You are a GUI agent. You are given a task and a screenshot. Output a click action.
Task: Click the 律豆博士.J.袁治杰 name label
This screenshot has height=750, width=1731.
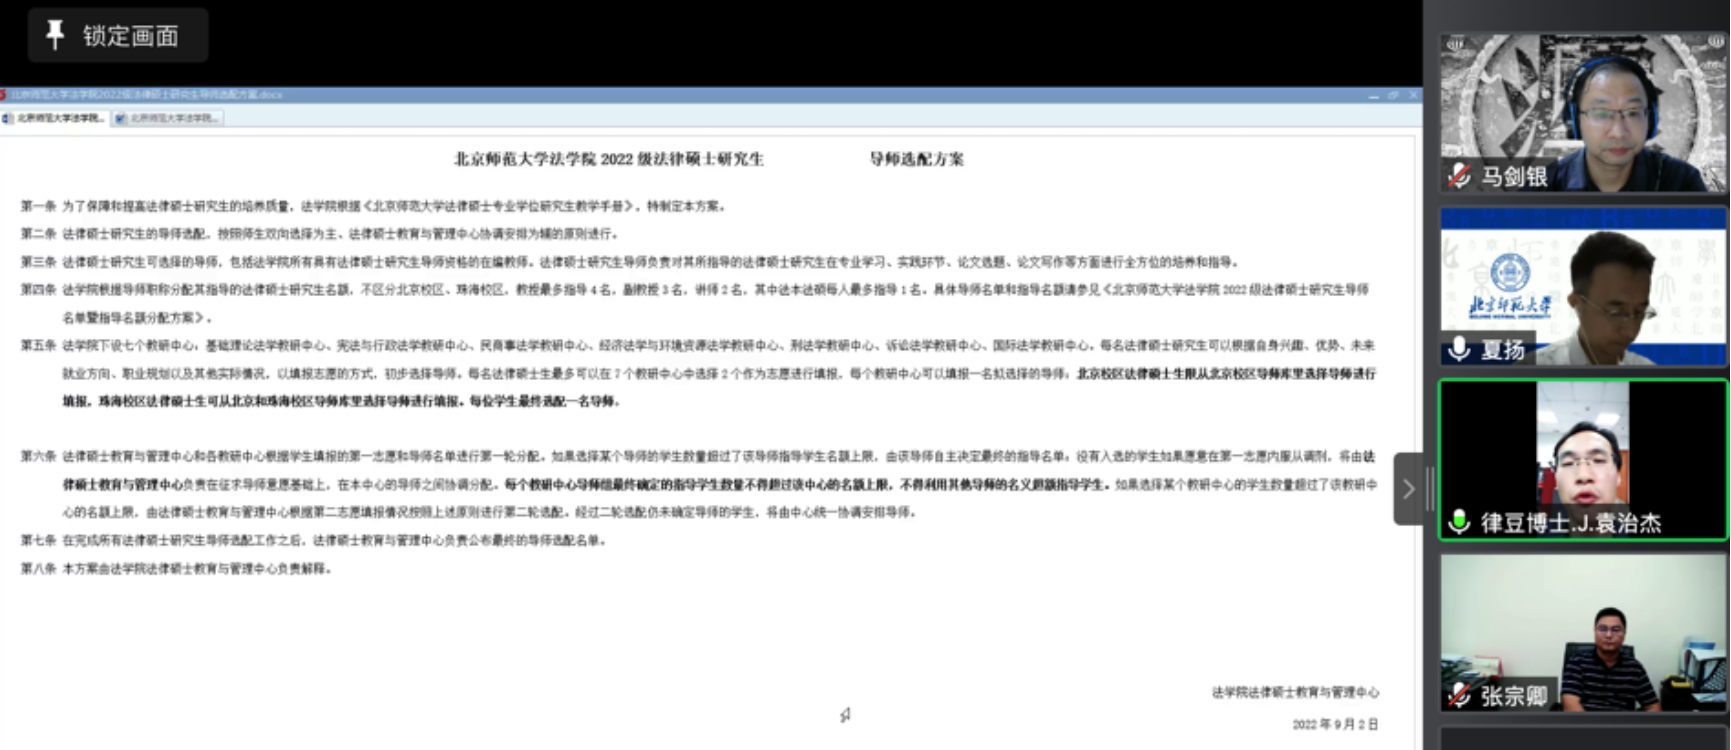[1570, 523]
